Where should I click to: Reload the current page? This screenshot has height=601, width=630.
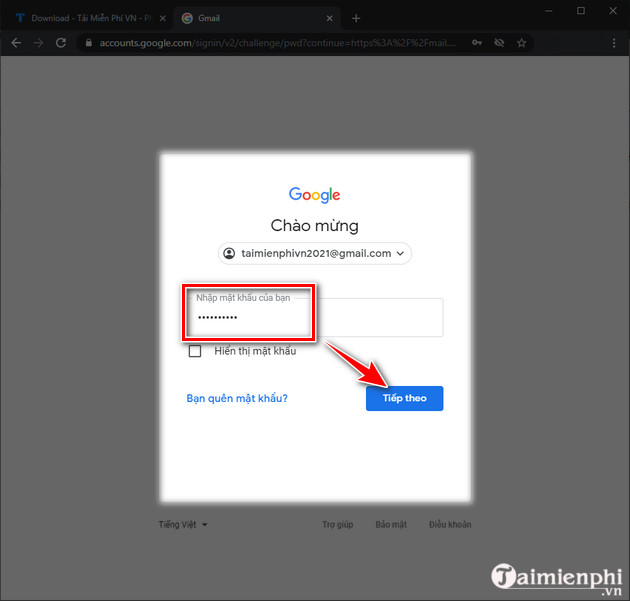61,43
